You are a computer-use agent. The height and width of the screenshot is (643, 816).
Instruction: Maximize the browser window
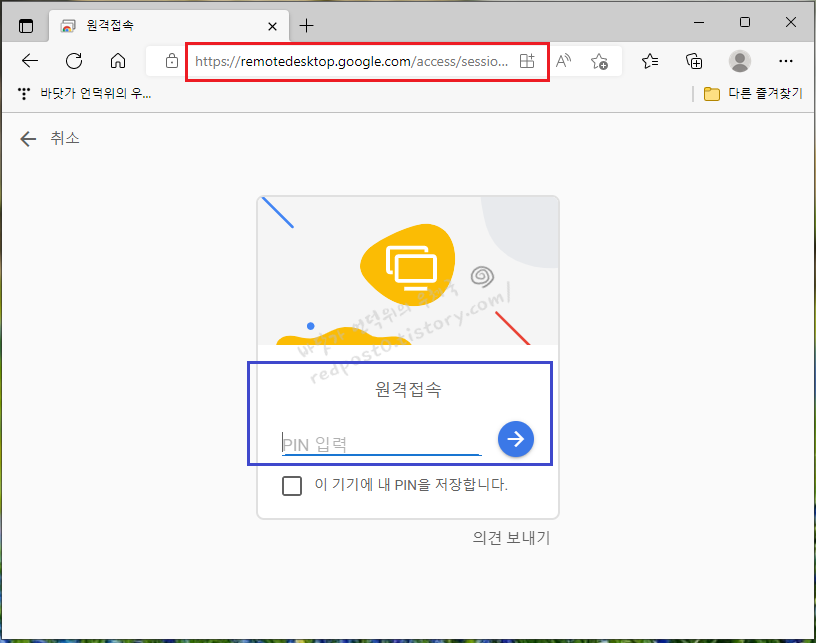(745, 22)
